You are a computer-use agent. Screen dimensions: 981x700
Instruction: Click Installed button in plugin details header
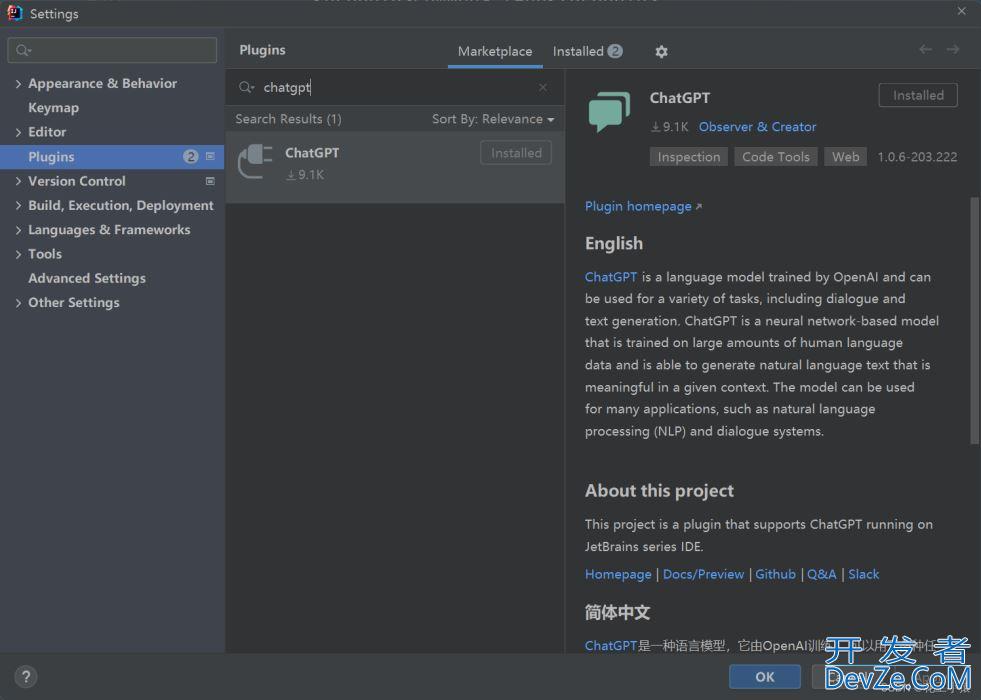coord(918,95)
